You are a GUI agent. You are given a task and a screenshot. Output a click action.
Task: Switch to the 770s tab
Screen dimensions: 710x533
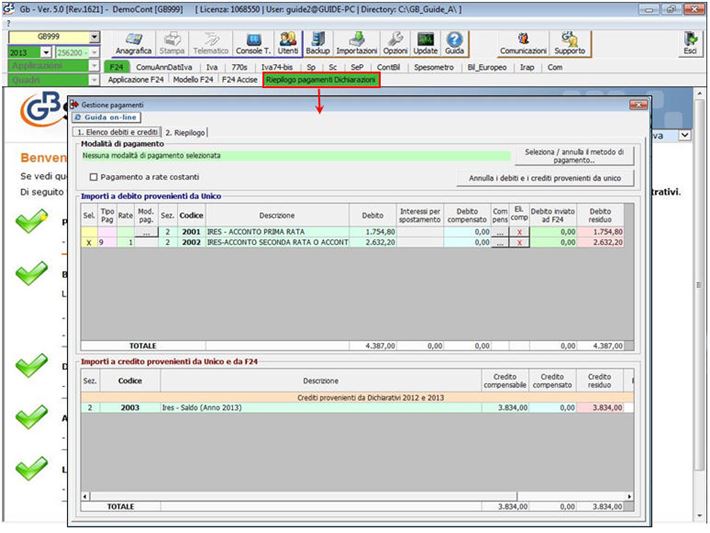point(239,67)
